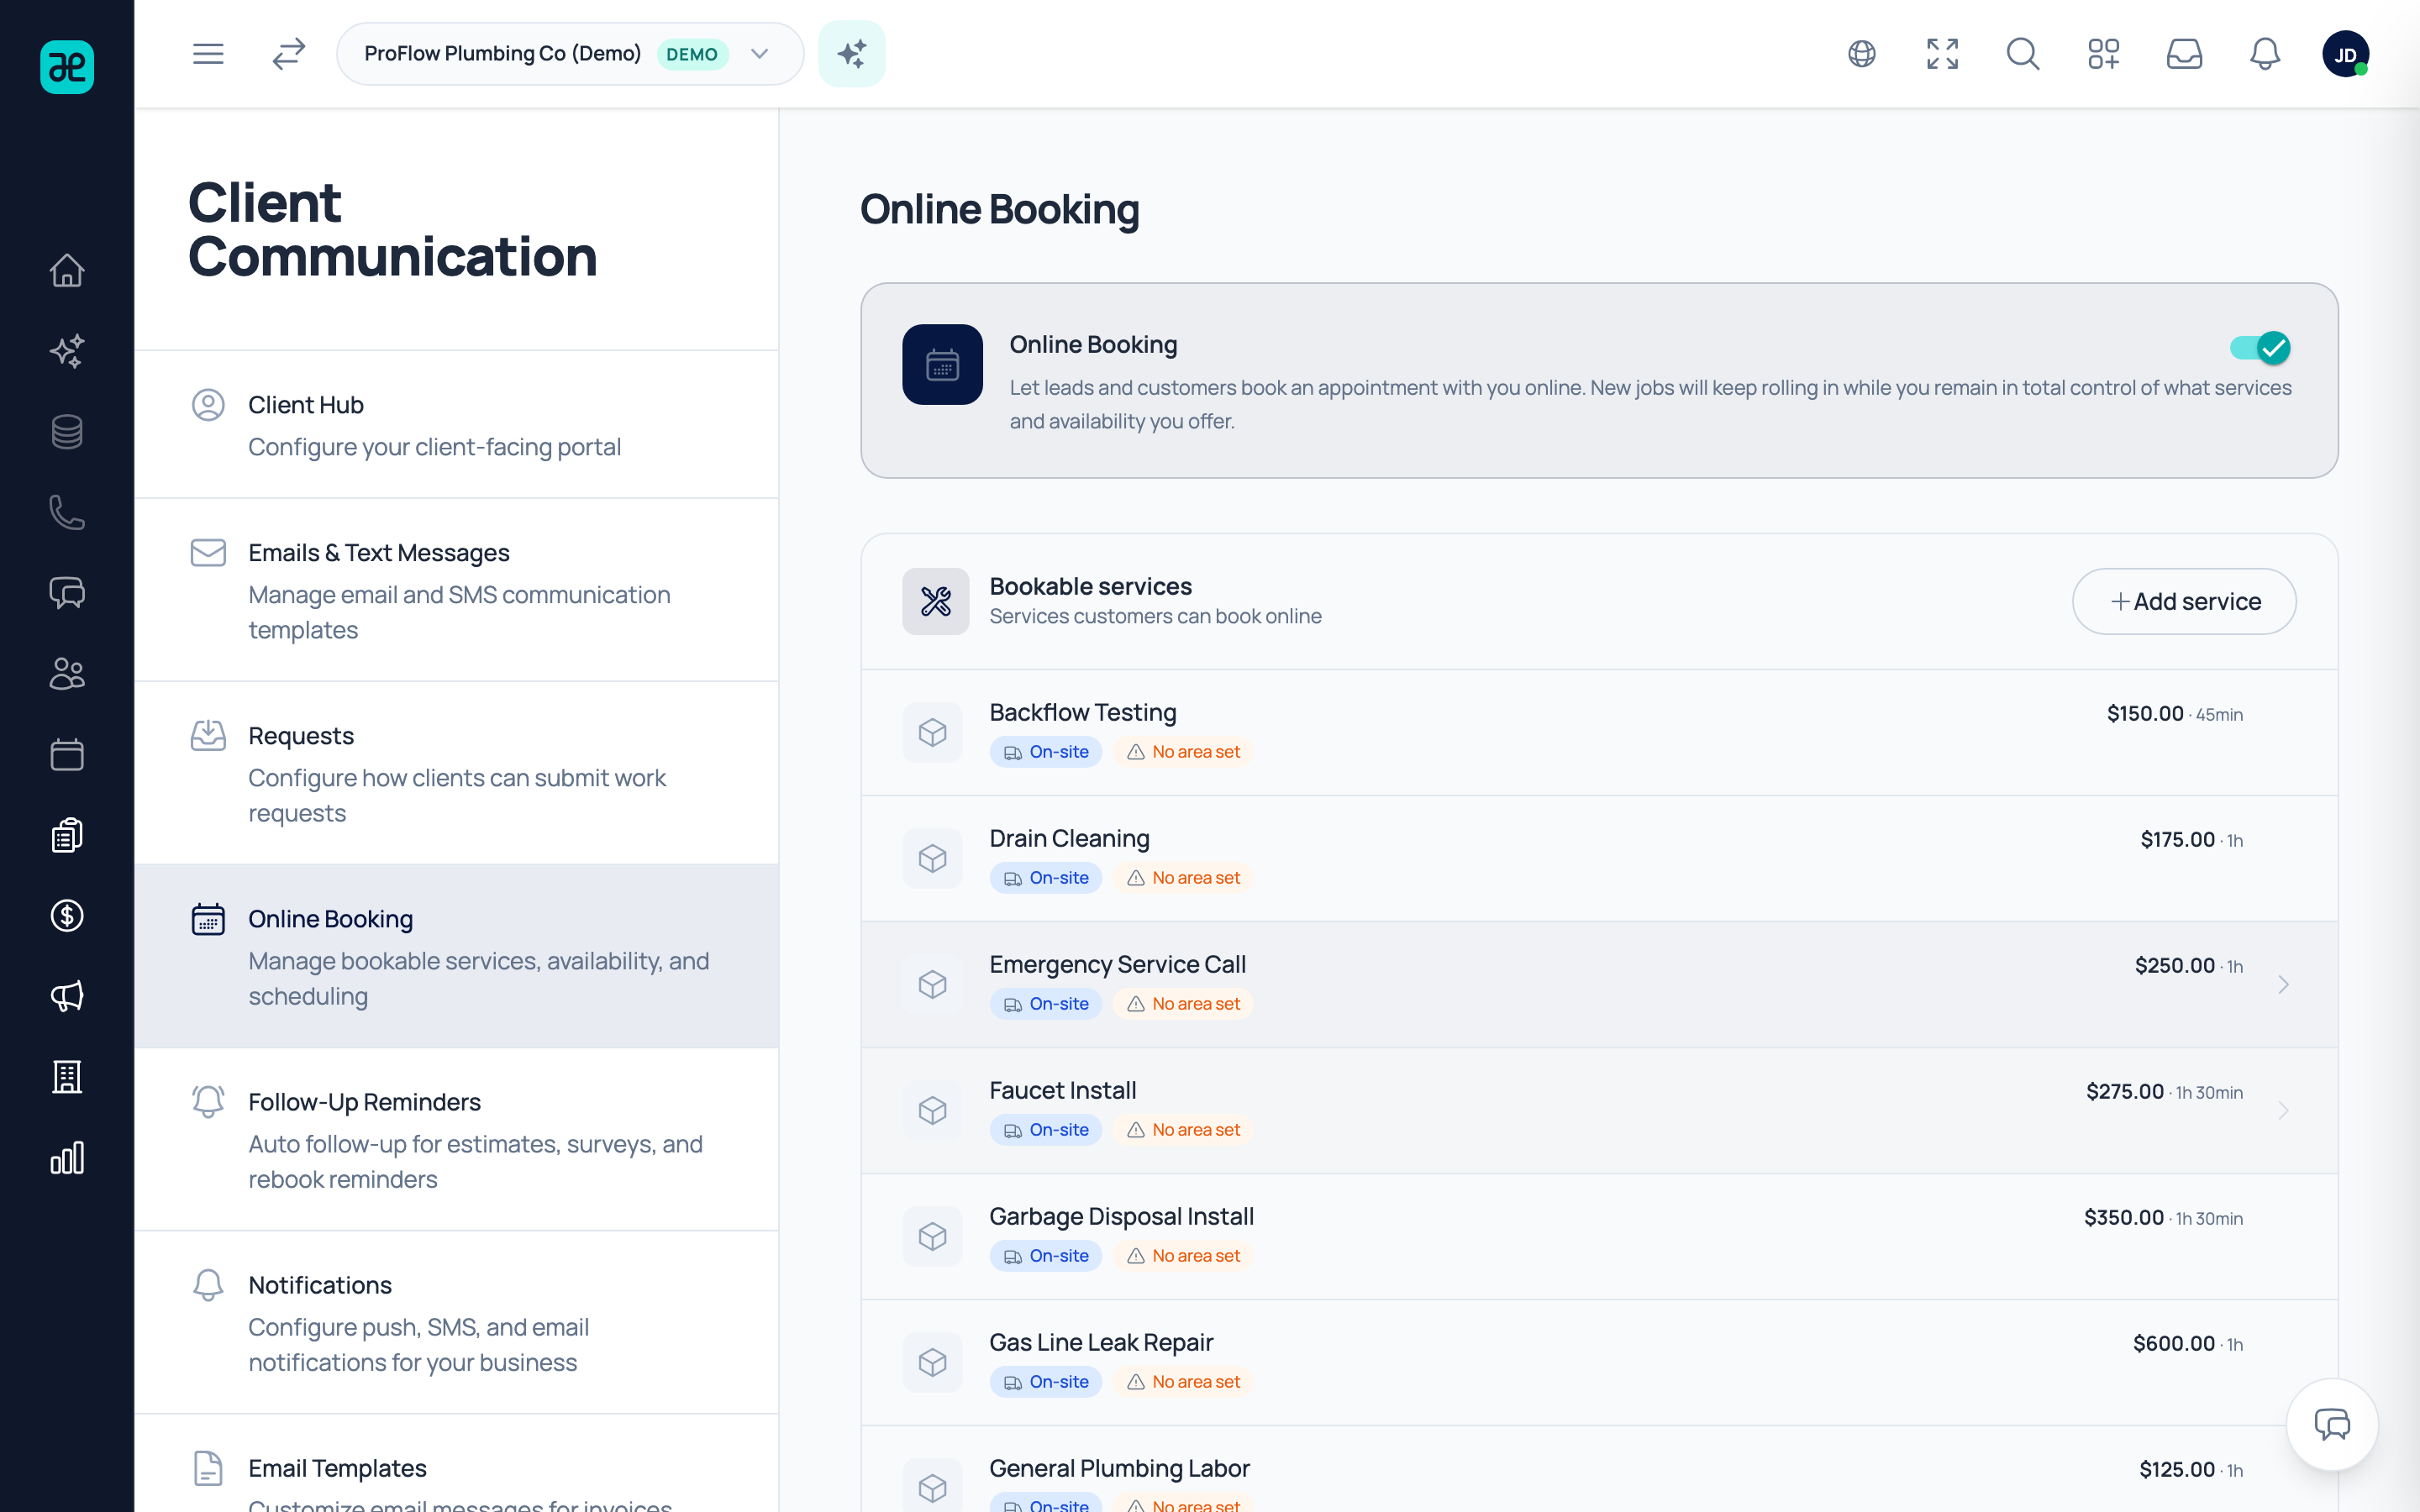
Task: Click the globe language icon
Action: 1862,54
